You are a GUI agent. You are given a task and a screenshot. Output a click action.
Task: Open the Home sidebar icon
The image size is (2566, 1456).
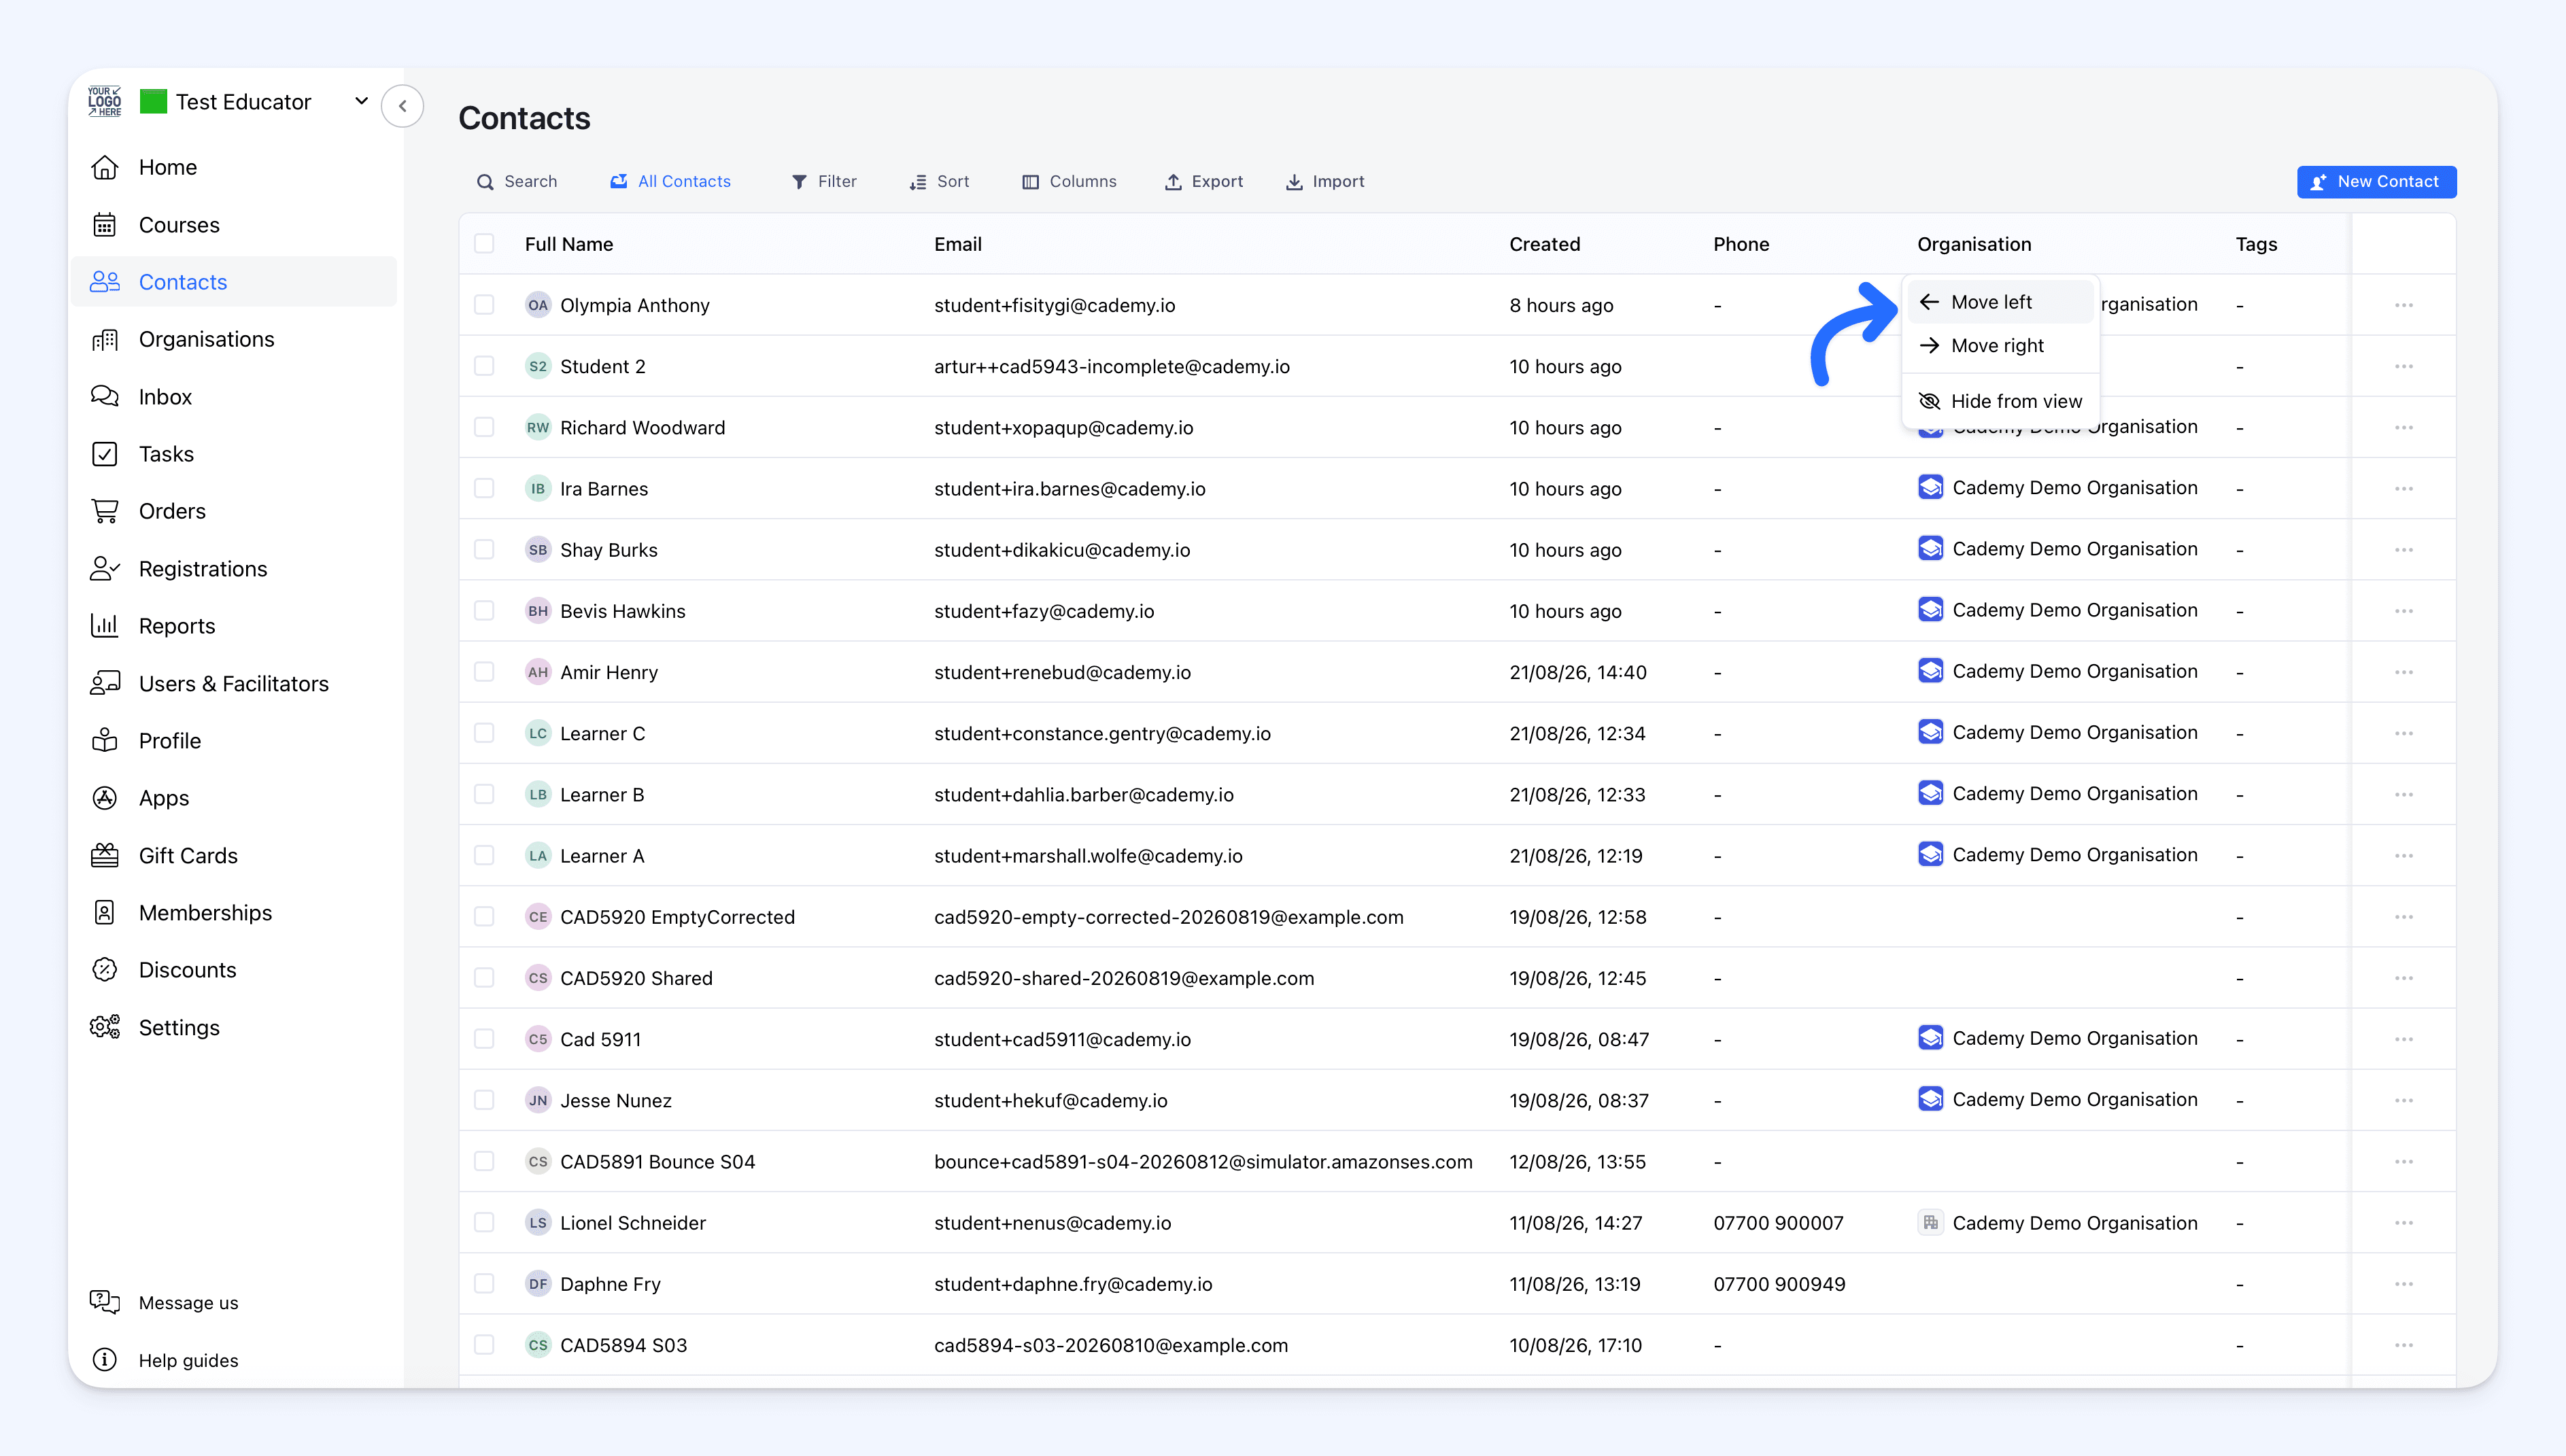105,167
